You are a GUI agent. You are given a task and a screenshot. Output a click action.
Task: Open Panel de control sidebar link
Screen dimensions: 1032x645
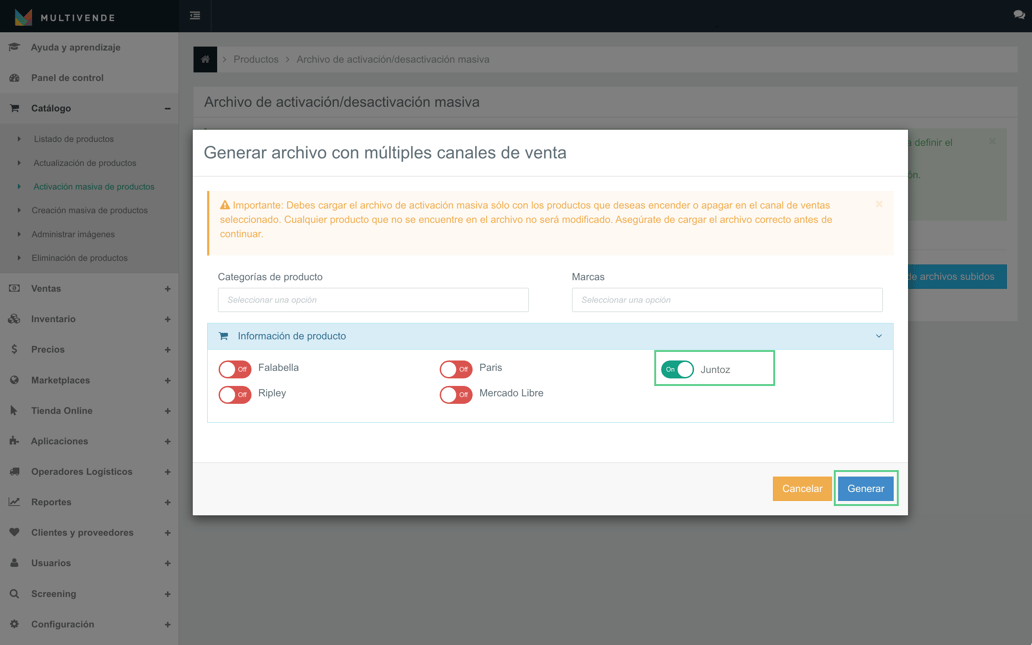[67, 78]
